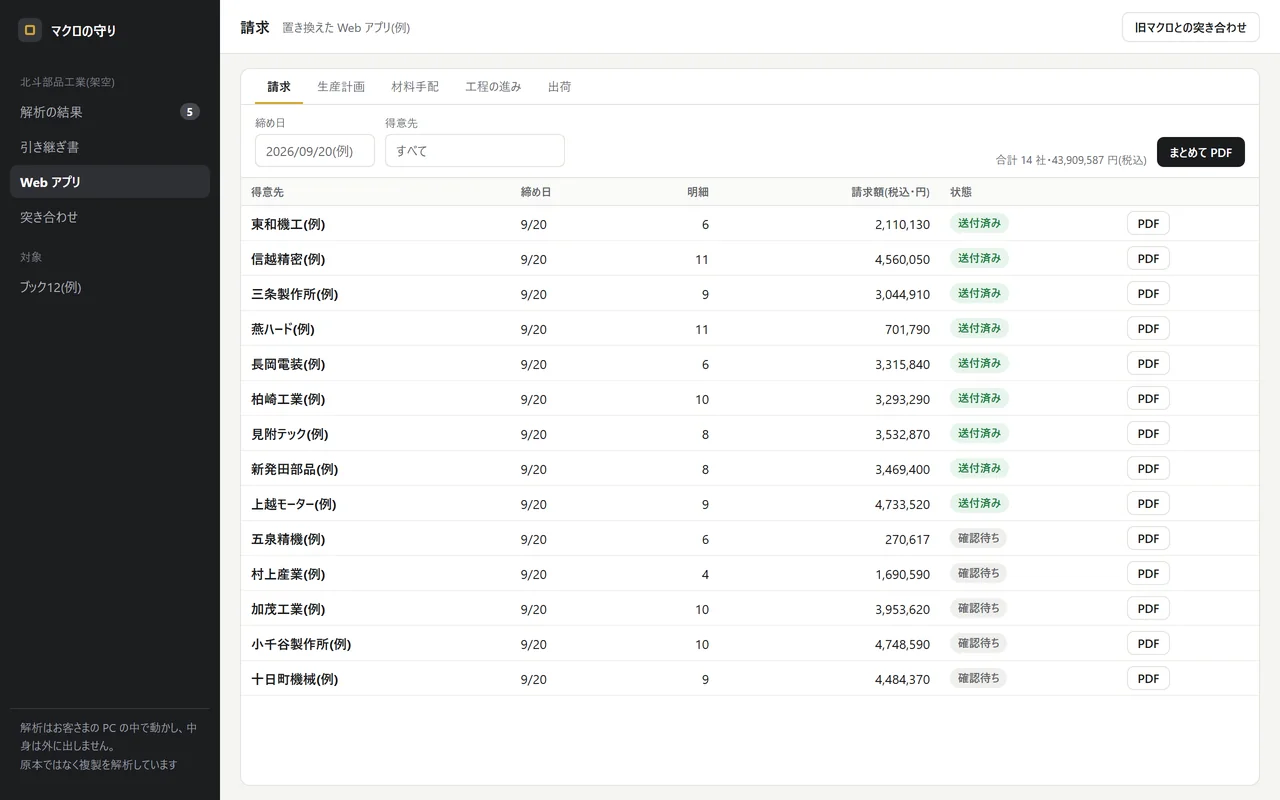The width and height of the screenshot is (1280, 800).
Task: Get PDF for 柏崎工業(例)
Action: click(1148, 399)
